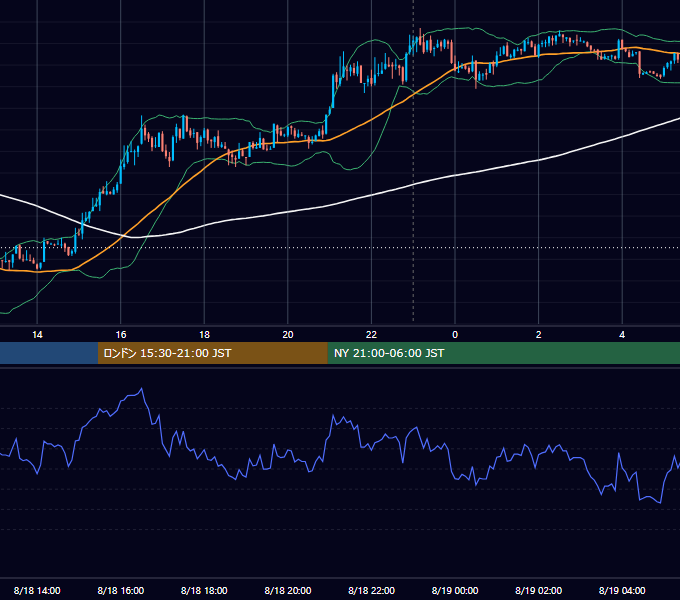The height and width of the screenshot is (600, 680).
Task: Select the London session bar 15:30-21:00 JST
Action: pos(212,353)
